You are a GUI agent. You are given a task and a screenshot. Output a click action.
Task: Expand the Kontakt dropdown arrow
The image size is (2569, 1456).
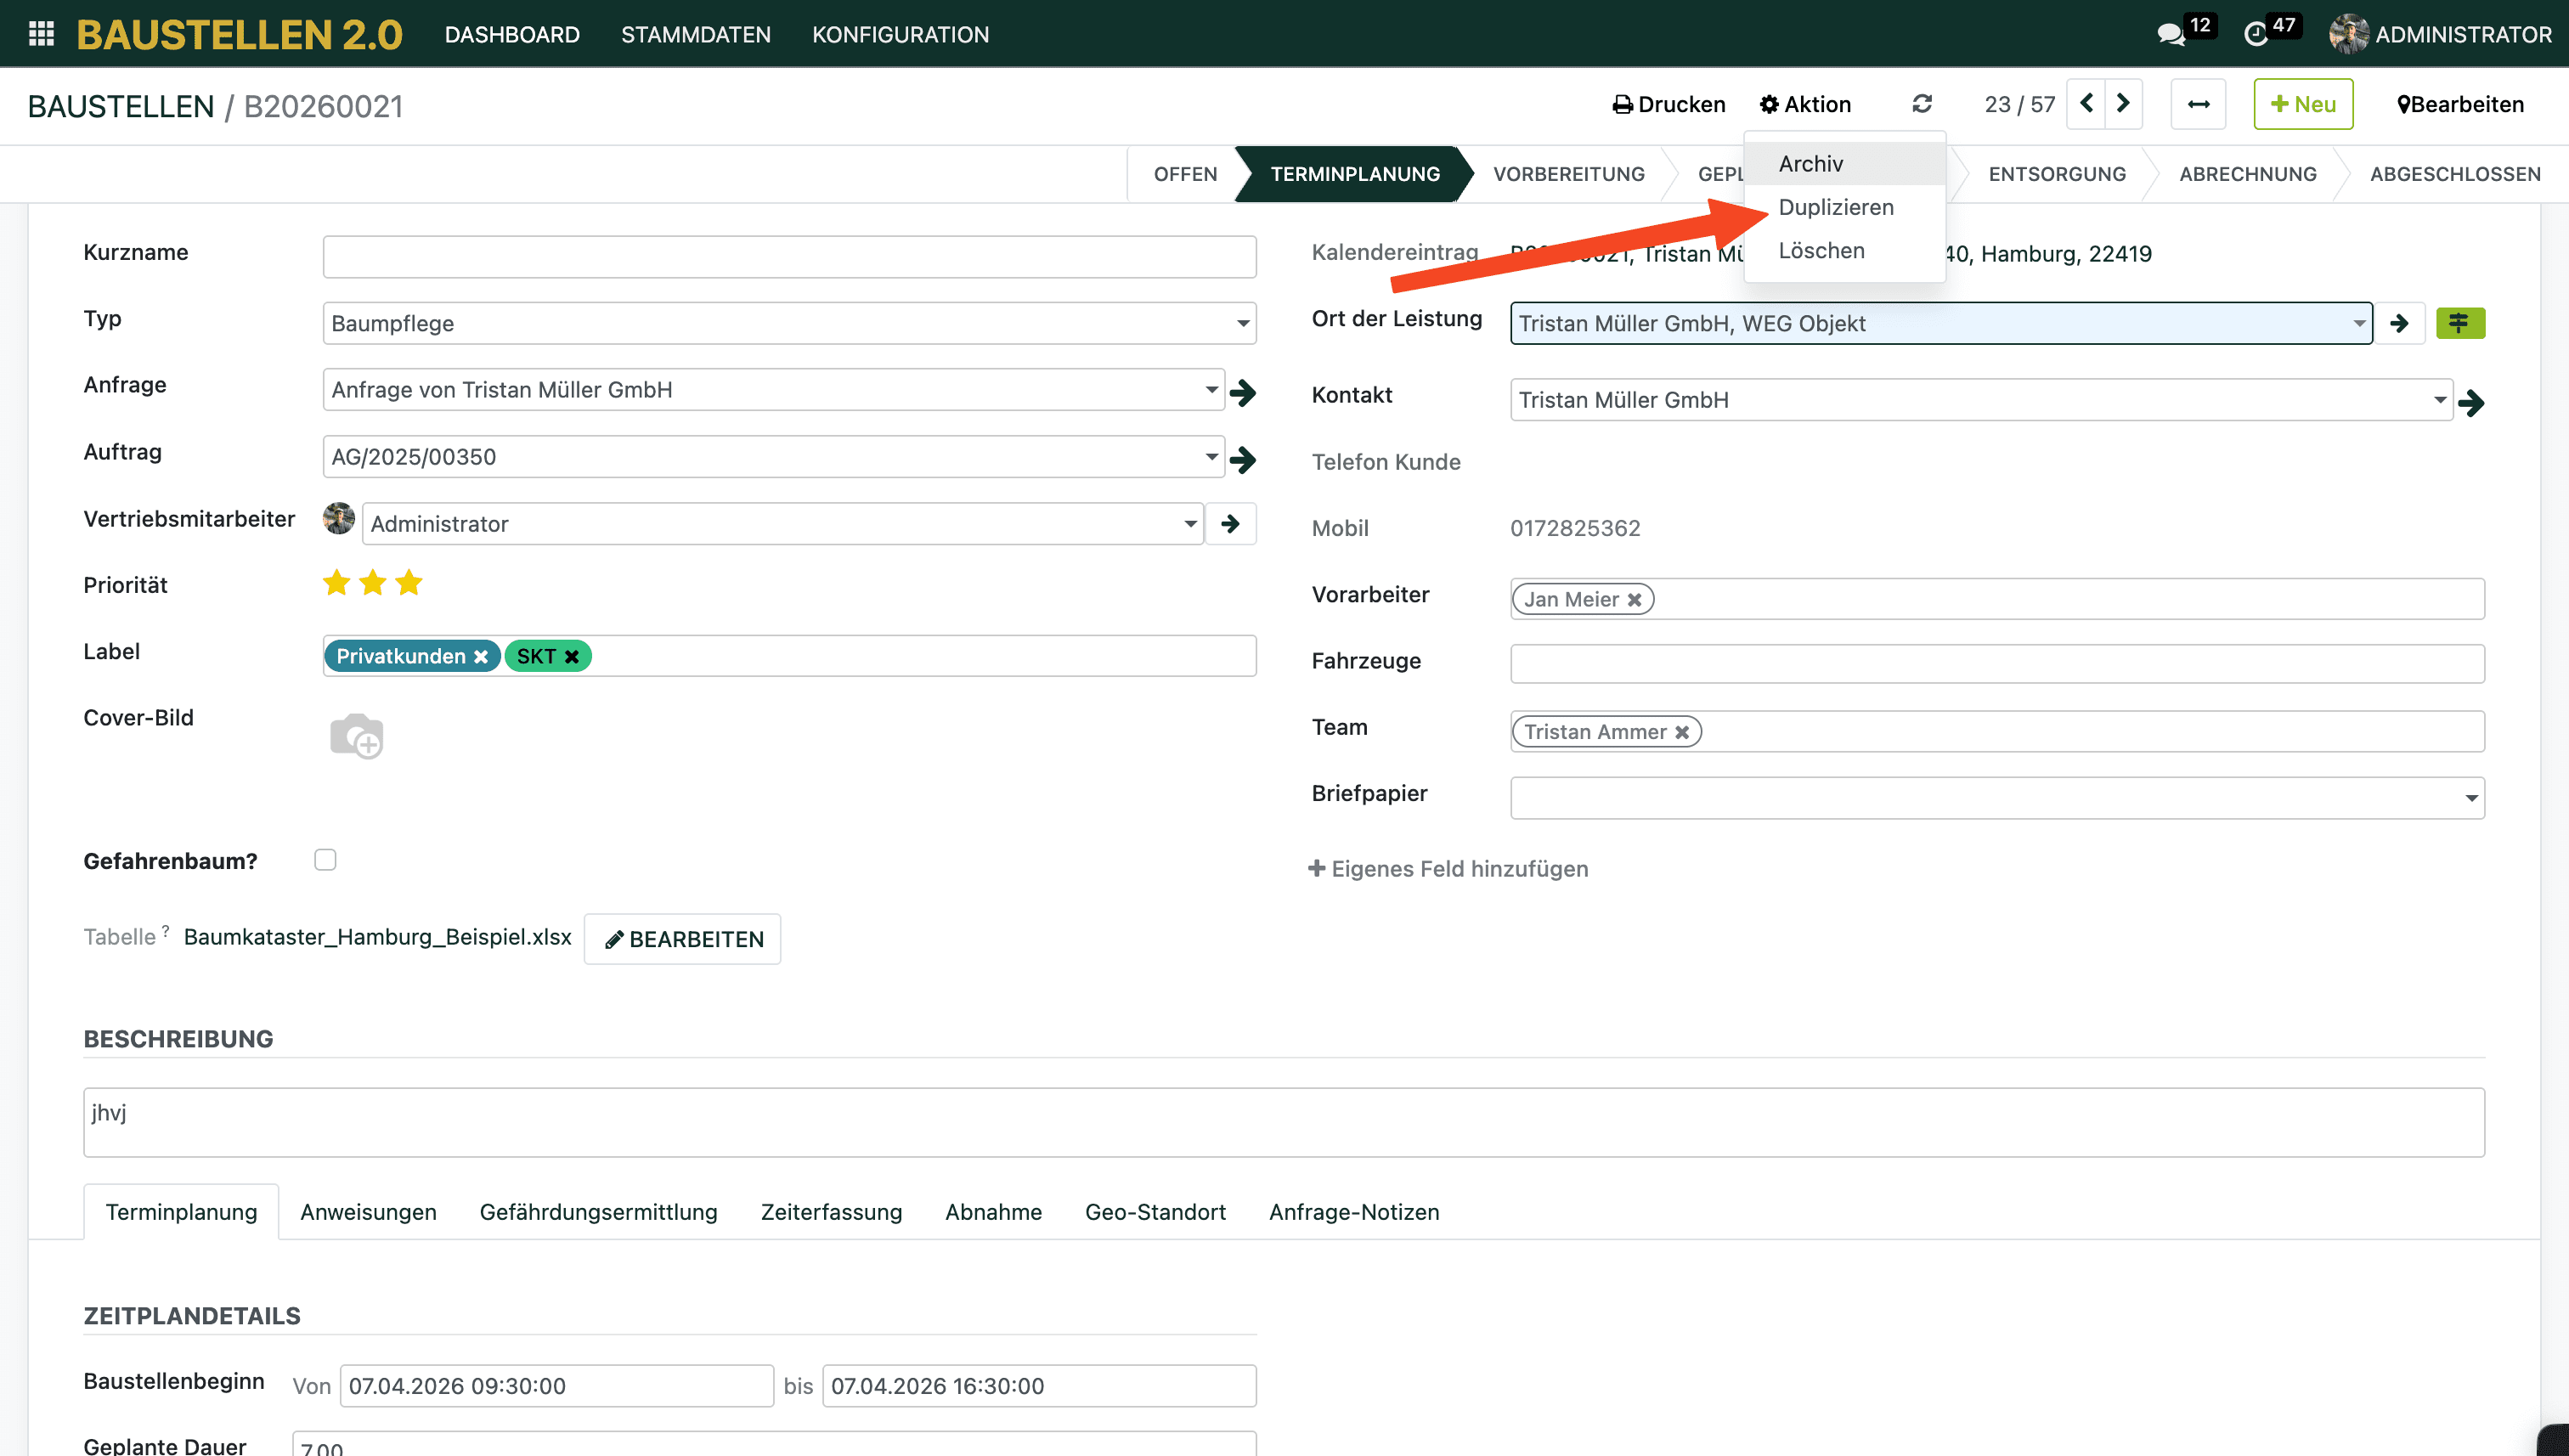(x=2439, y=399)
